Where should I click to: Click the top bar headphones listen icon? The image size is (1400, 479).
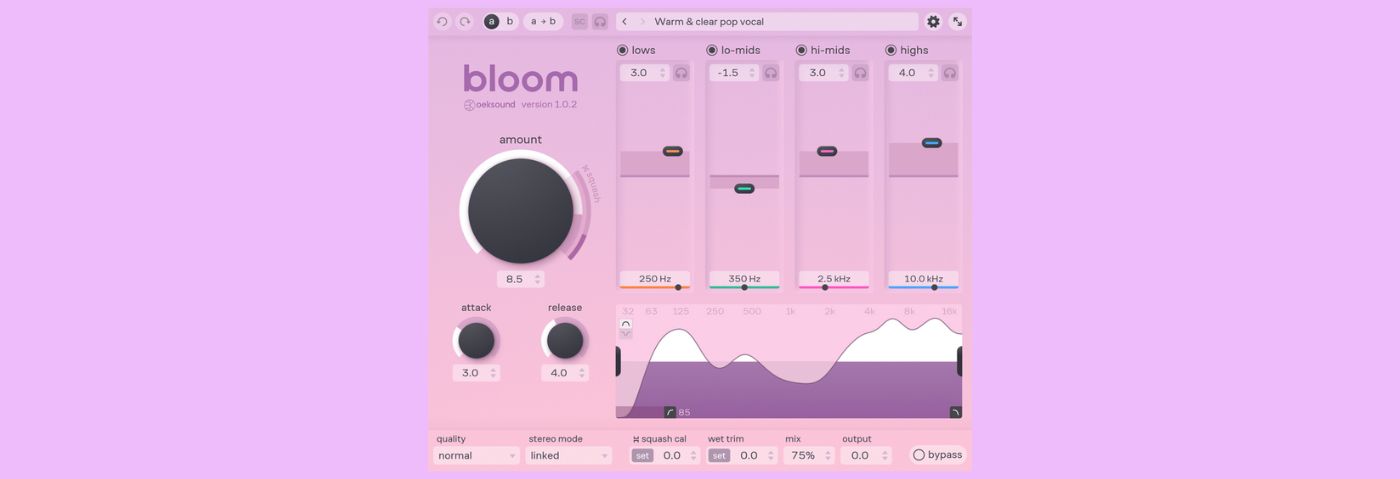(x=600, y=21)
